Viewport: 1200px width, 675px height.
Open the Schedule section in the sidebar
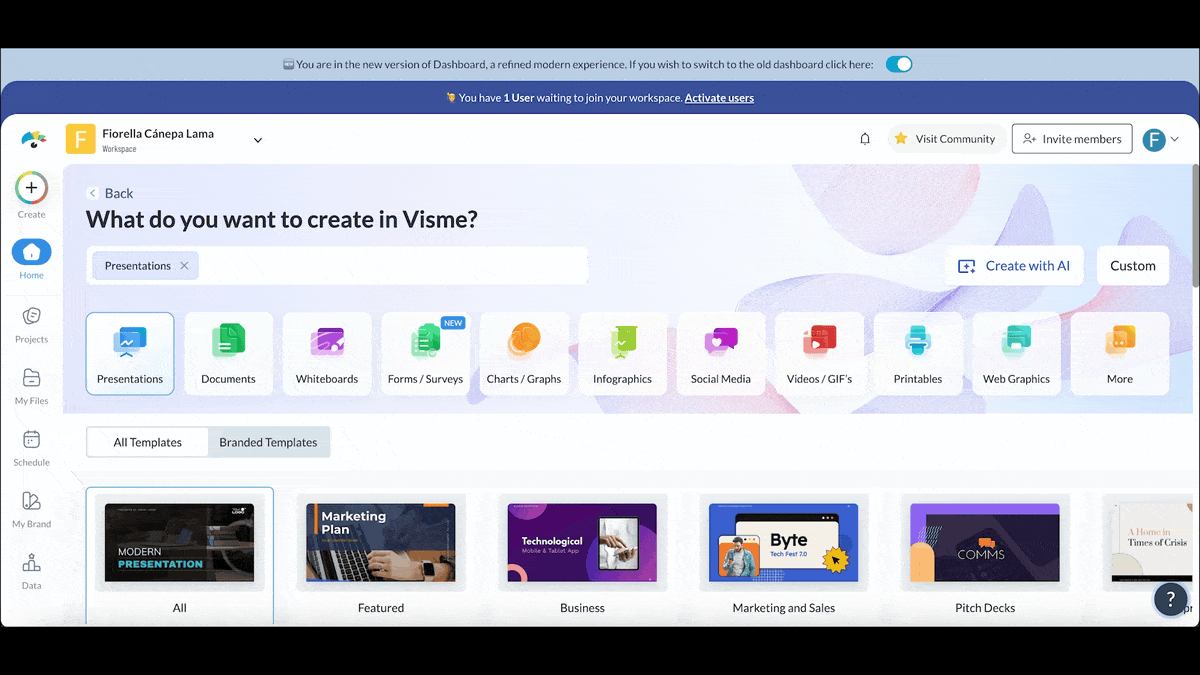pos(31,447)
